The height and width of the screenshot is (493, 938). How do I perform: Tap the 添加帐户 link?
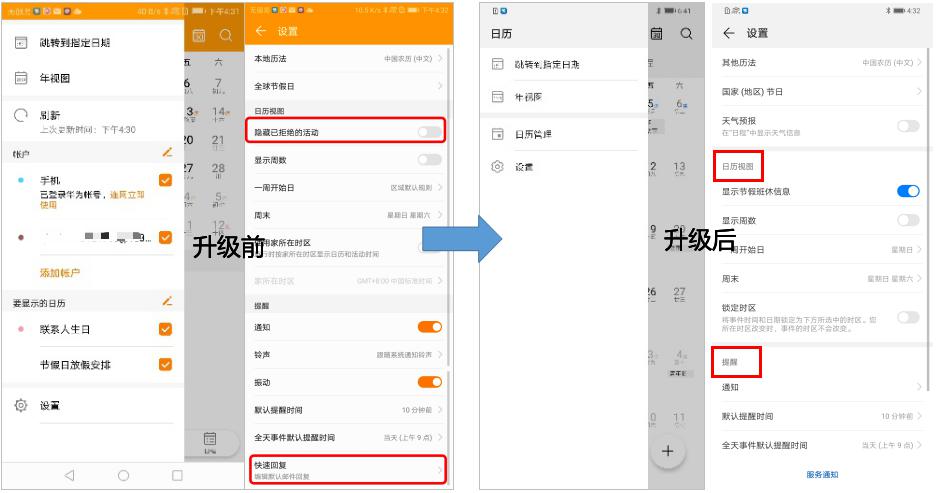(60, 272)
